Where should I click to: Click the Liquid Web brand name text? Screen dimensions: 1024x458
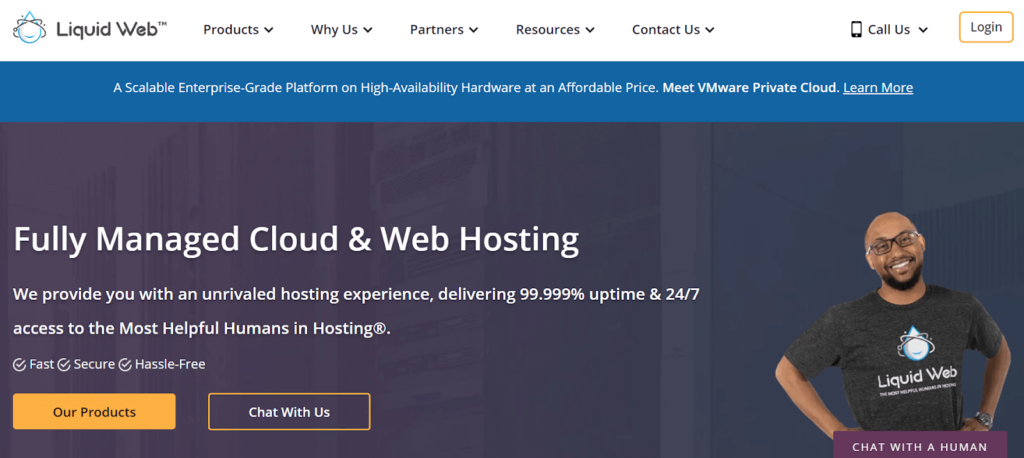click(x=112, y=29)
